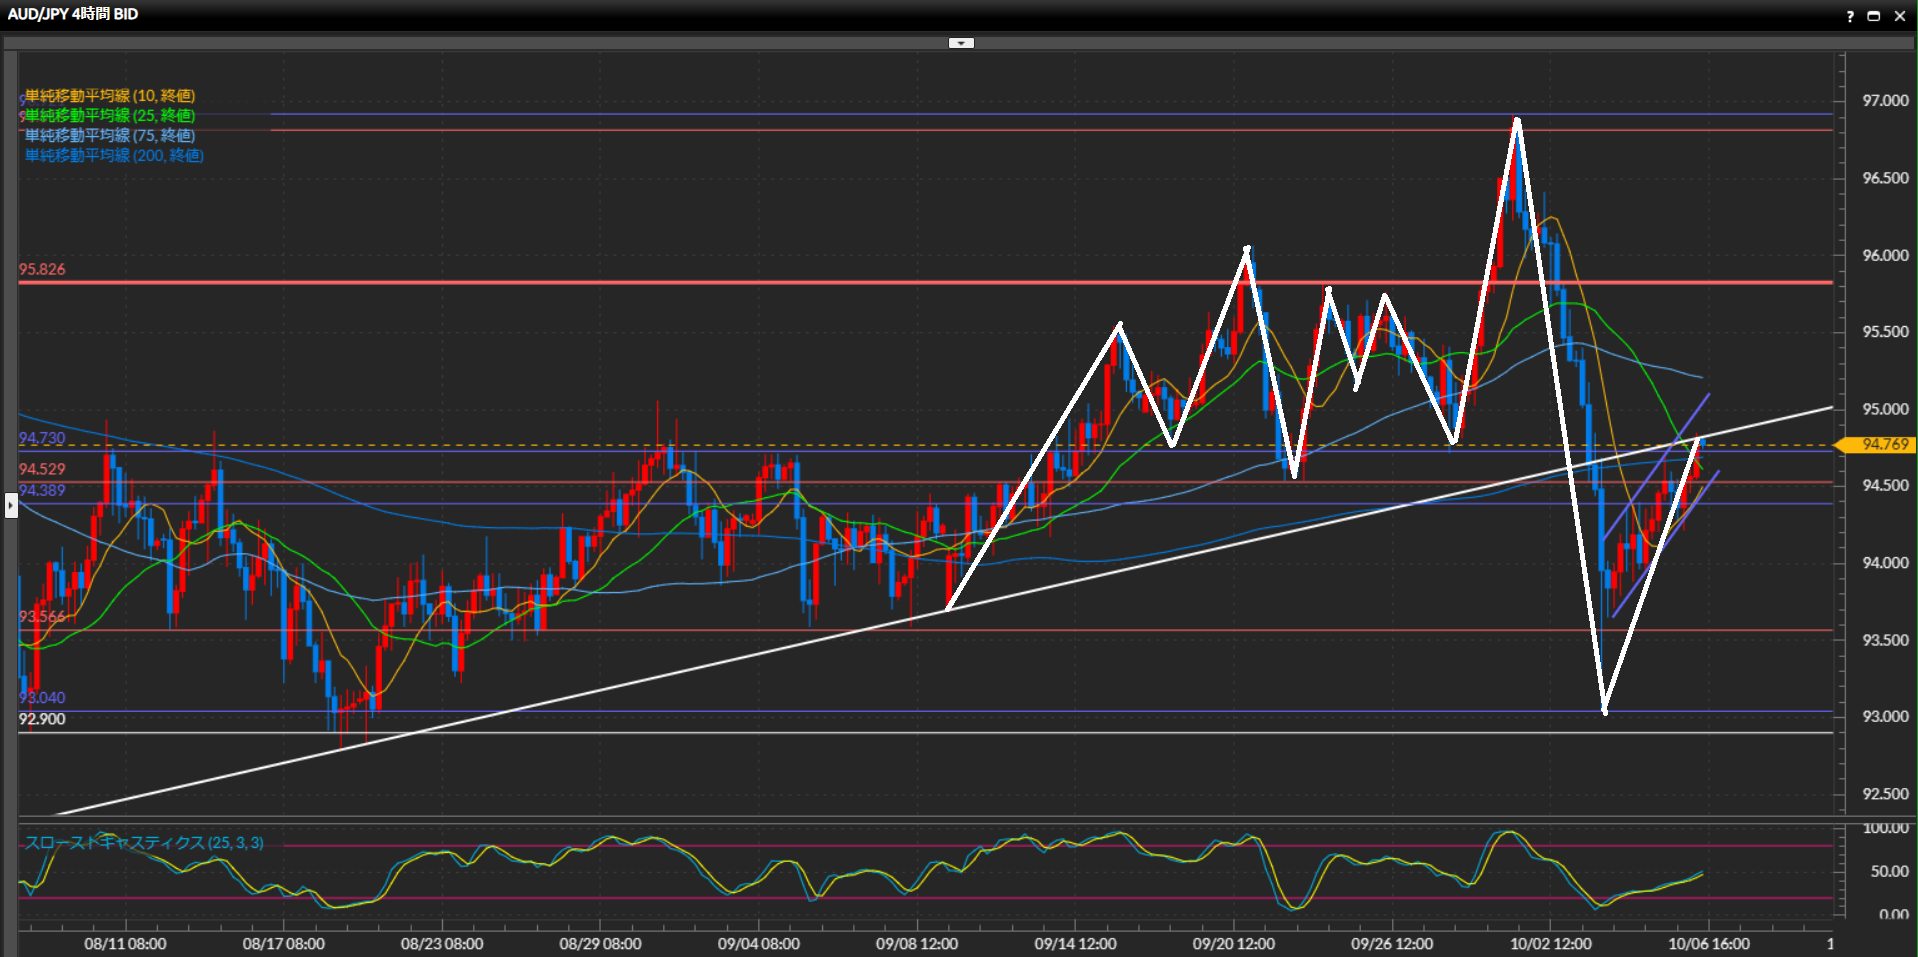Select the 93.566 horizontal line label
This screenshot has width=1918, height=957.
42,617
